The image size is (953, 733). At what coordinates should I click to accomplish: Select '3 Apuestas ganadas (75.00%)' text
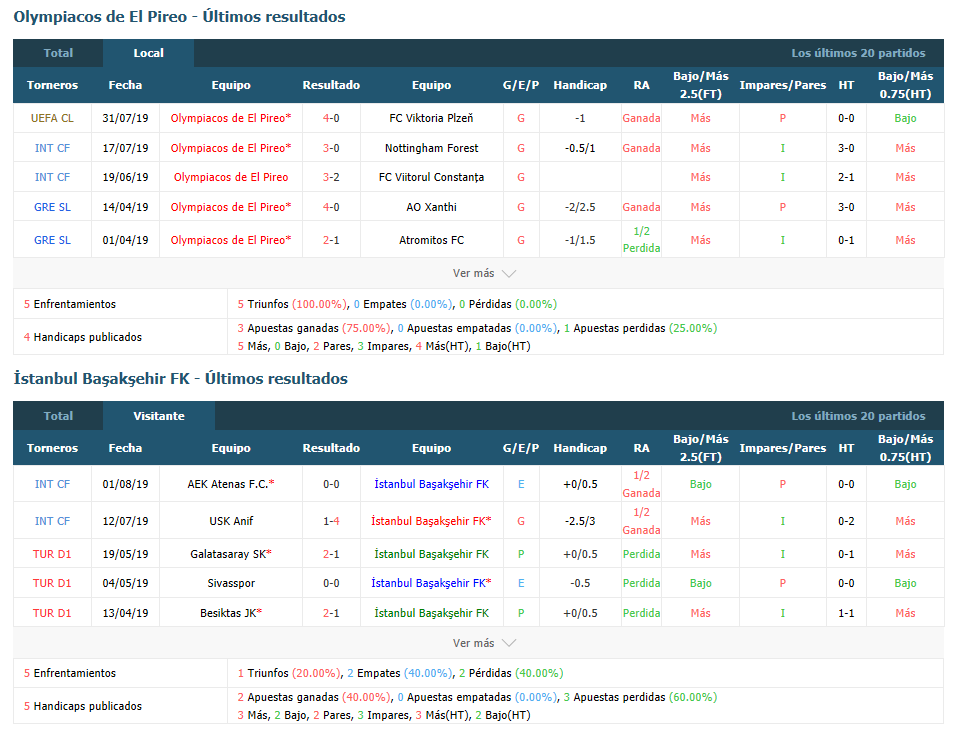(x=314, y=328)
